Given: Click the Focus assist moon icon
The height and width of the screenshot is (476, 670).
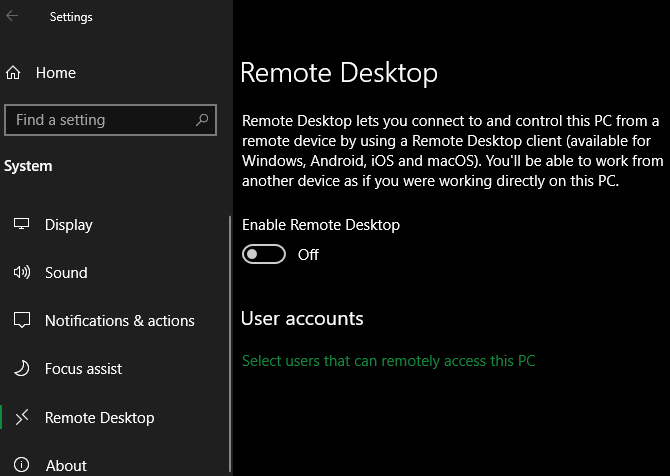Looking at the screenshot, I should coord(22,369).
